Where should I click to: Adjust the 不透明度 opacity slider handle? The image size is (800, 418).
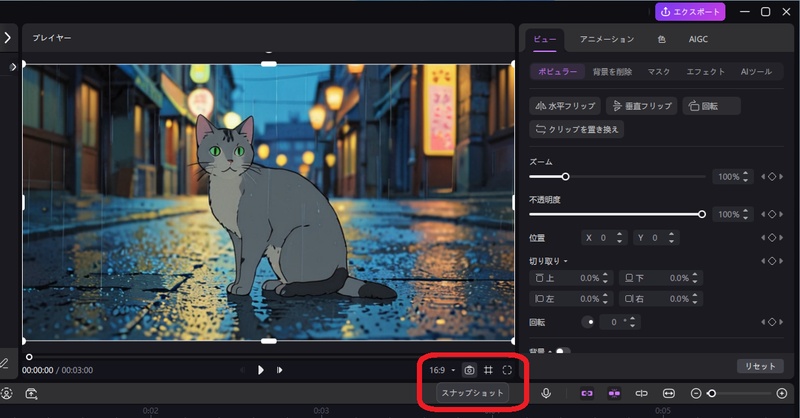pyautogui.click(x=702, y=214)
